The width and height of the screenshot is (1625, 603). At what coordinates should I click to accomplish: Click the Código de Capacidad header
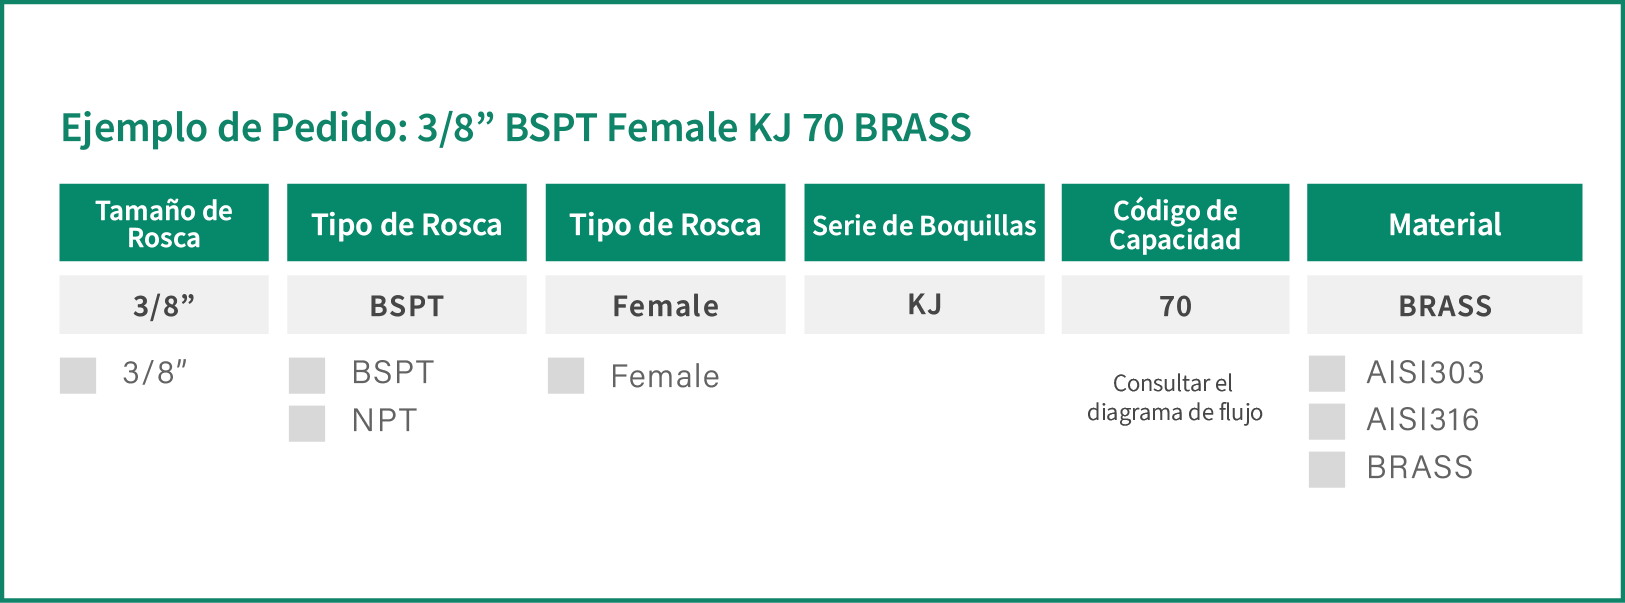pyautogui.click(x=1175, y=223)
